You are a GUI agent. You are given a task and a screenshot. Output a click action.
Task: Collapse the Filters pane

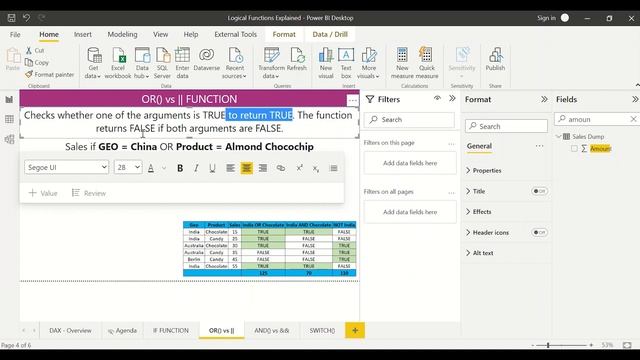point(452,98)
